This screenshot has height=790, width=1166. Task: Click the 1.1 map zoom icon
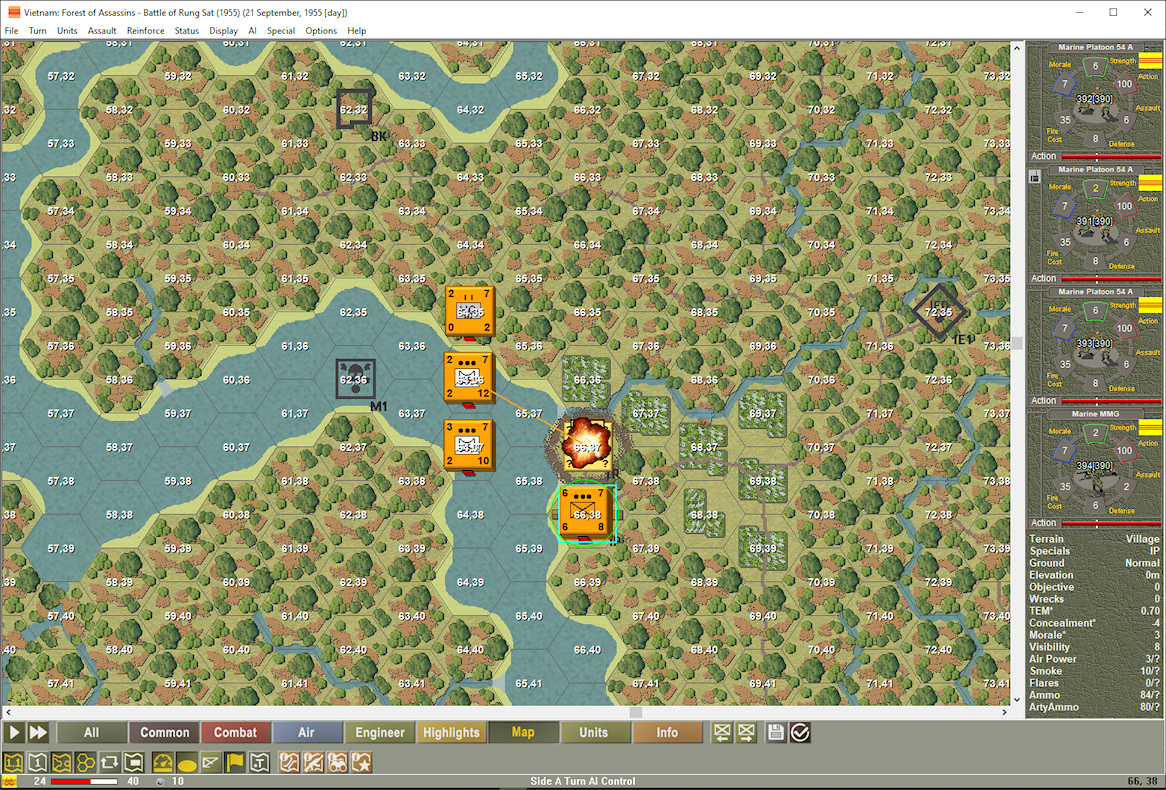tap(14, 762)
